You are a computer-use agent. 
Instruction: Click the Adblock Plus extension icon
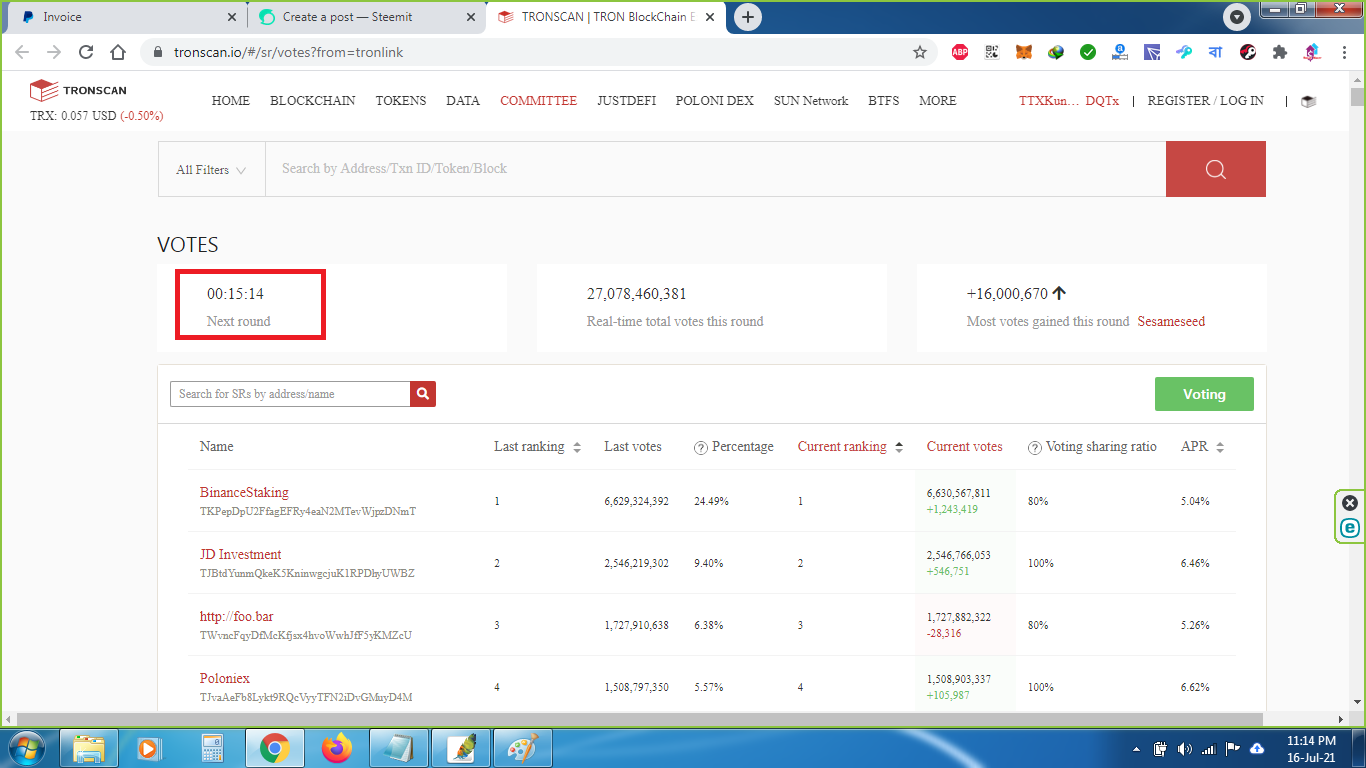pos(960,52)
